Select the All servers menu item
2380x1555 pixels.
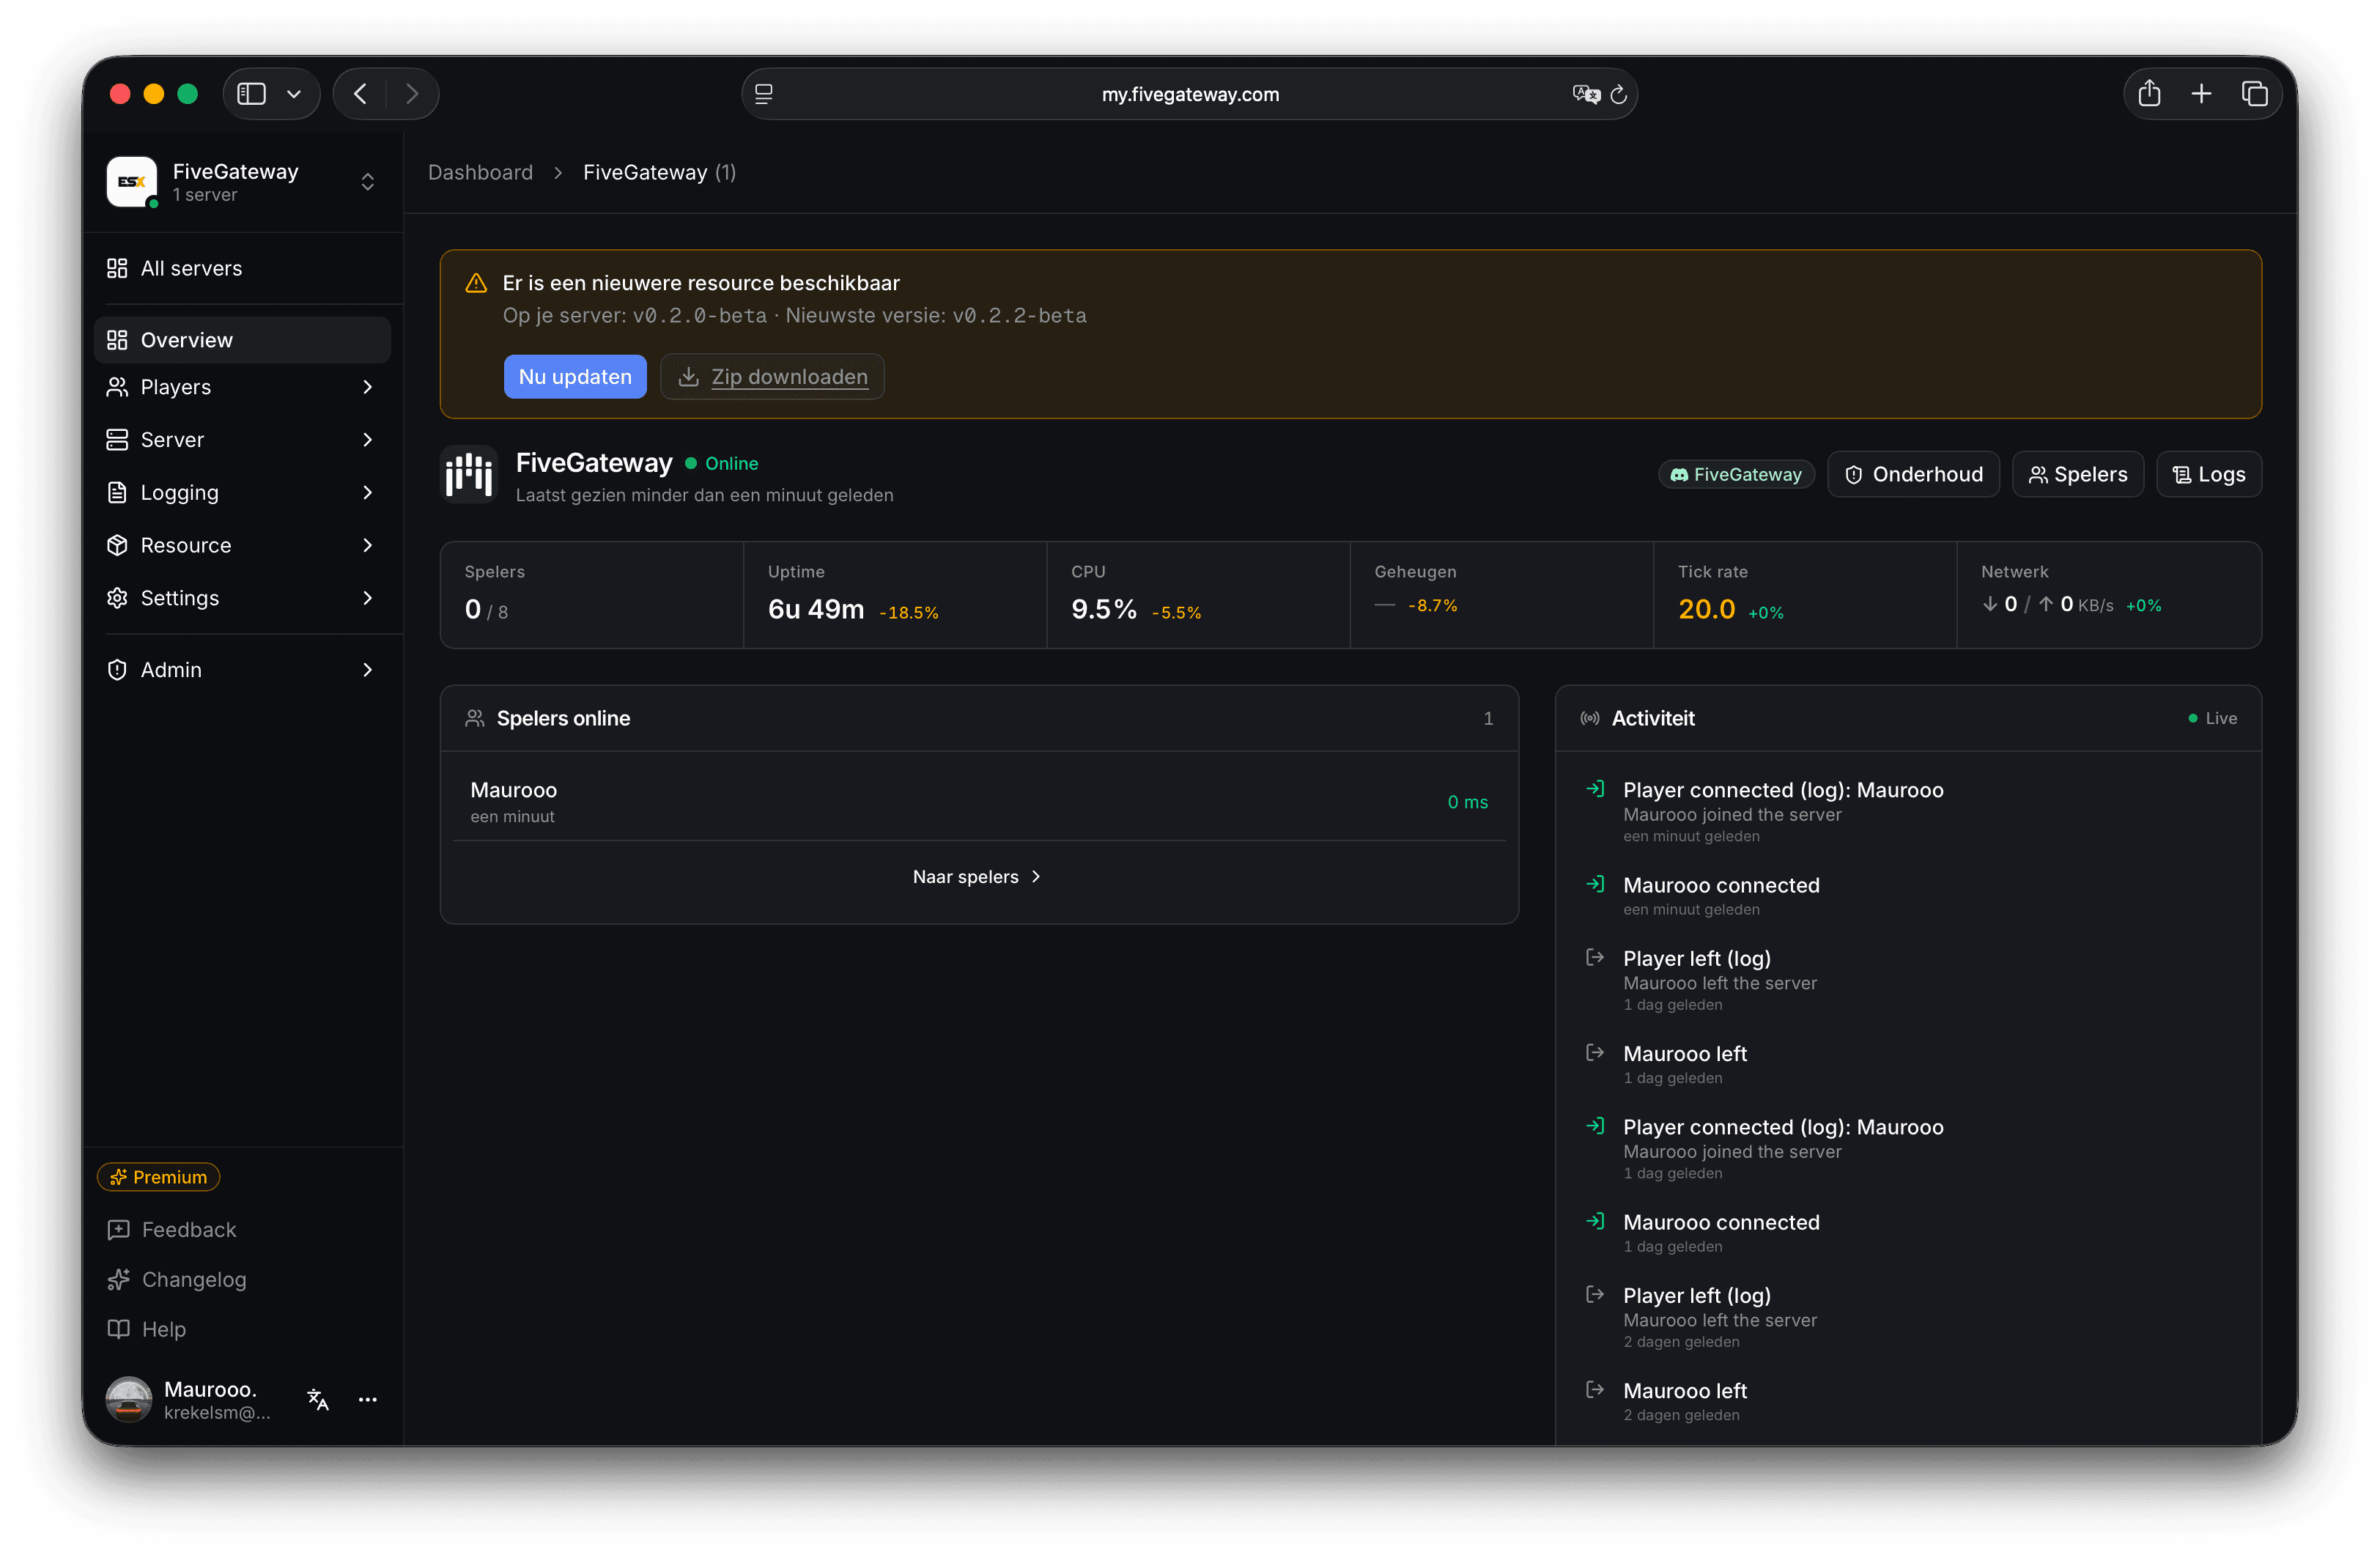190,268
